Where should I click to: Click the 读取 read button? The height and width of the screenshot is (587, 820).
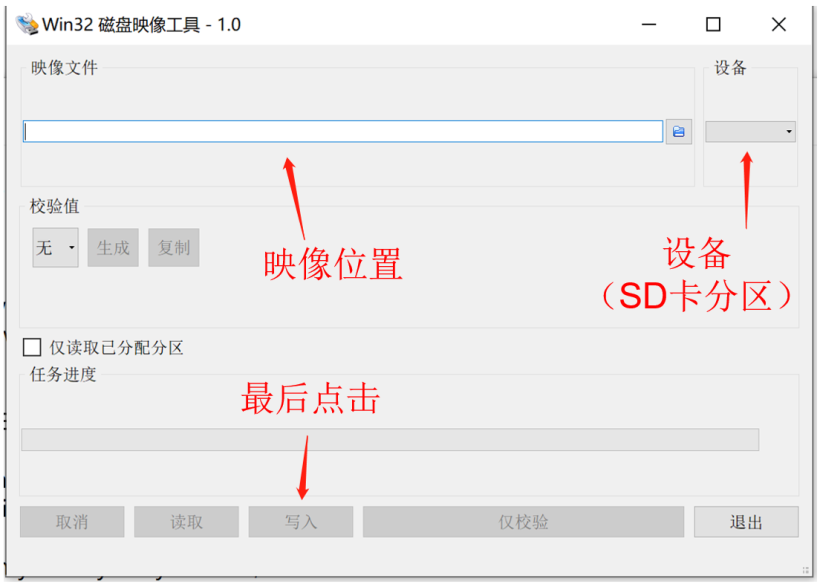click(x=186, y=521)
